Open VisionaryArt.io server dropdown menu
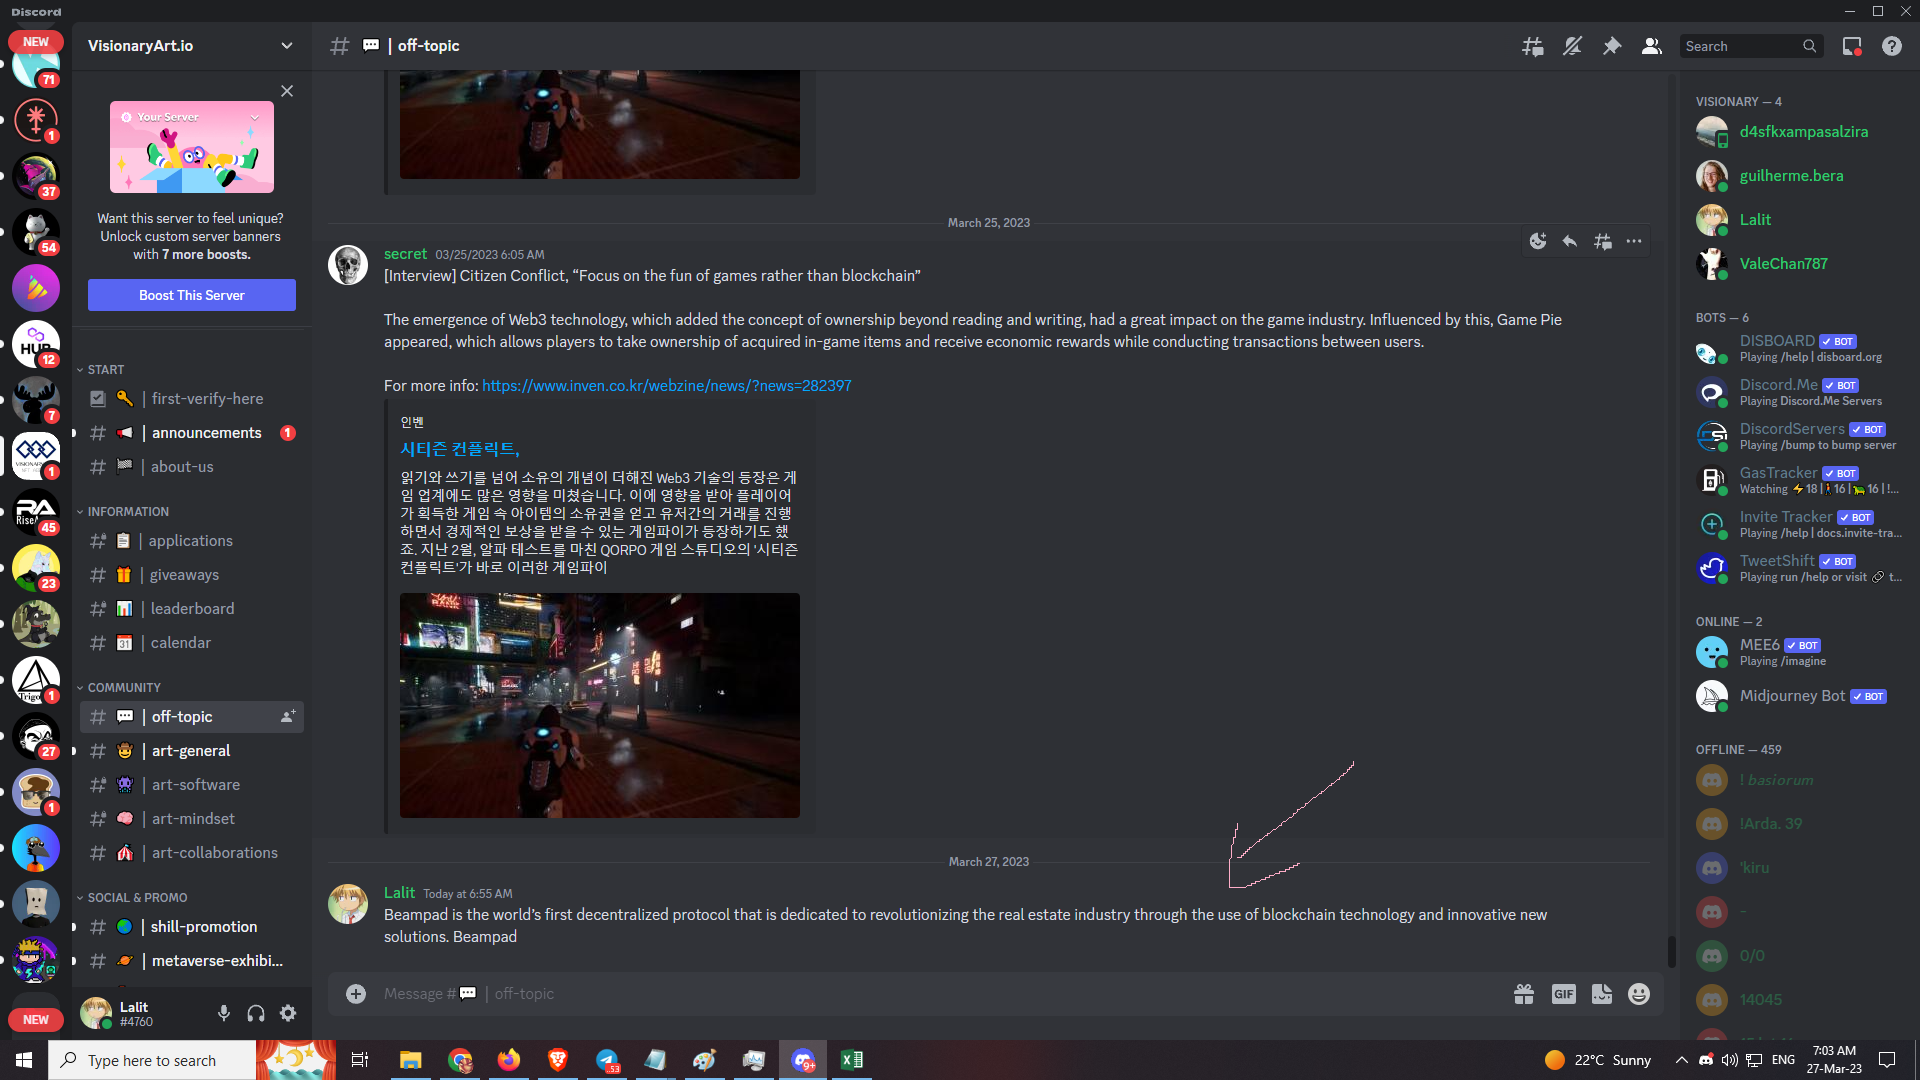 pyautogui.click(x=191, y=46)
